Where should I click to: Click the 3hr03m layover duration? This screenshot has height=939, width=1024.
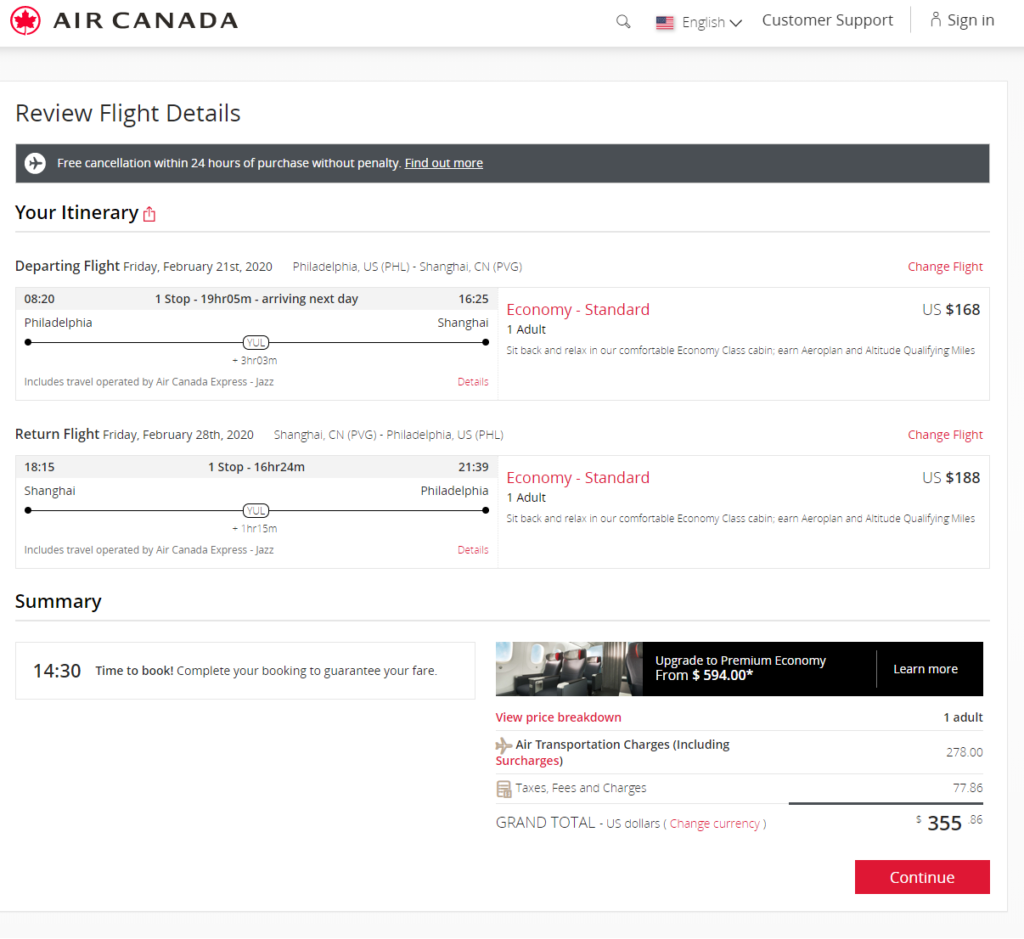point(255,360)
